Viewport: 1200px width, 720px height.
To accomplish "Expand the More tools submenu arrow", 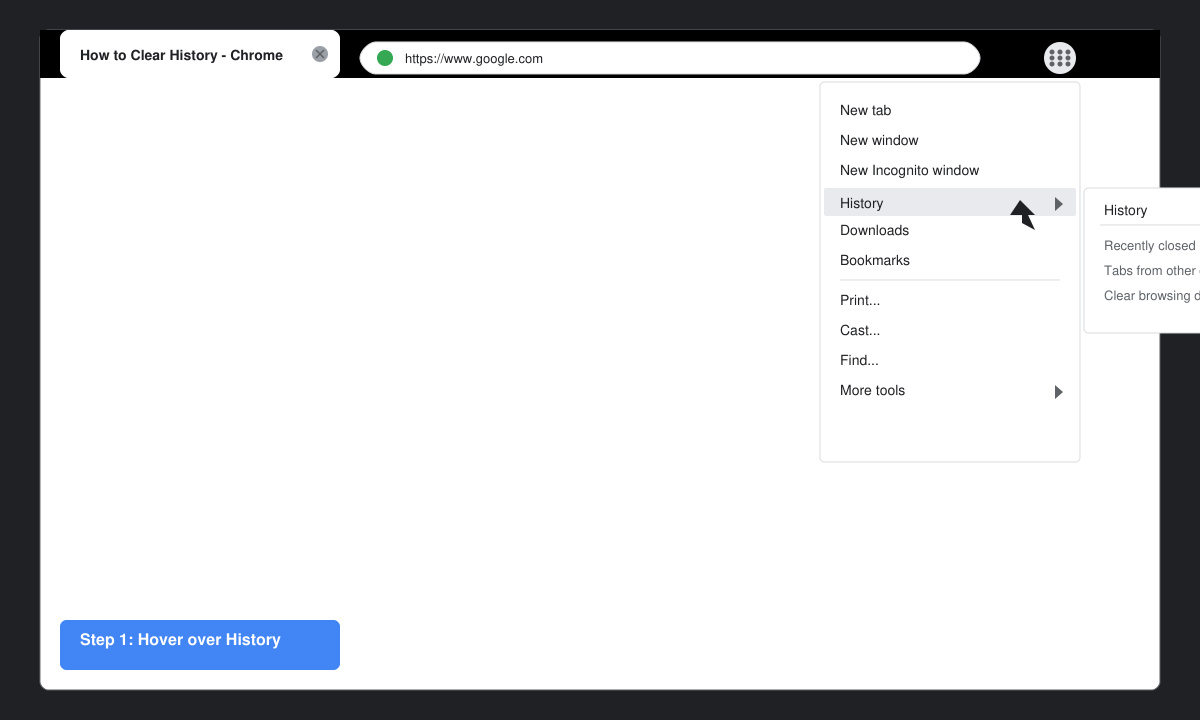I will click(x=1059, y=392).
